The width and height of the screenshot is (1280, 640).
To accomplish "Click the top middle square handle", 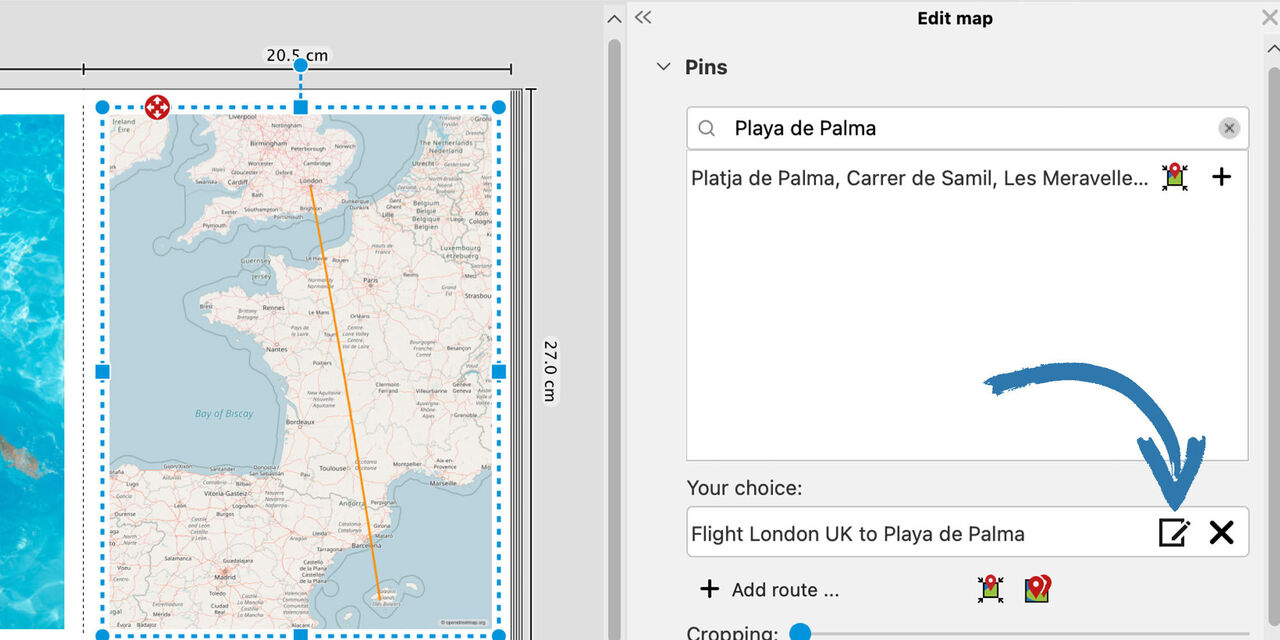I will click(300, 107).
